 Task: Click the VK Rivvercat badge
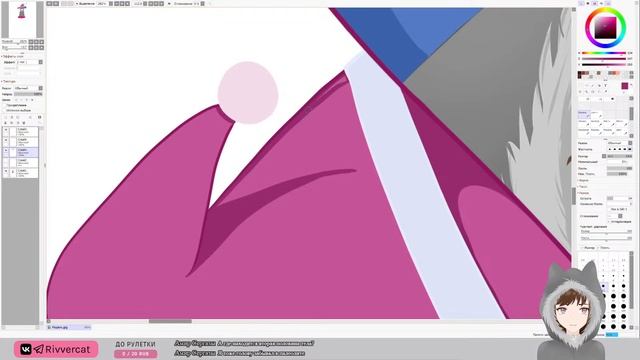tap(56, 349)
